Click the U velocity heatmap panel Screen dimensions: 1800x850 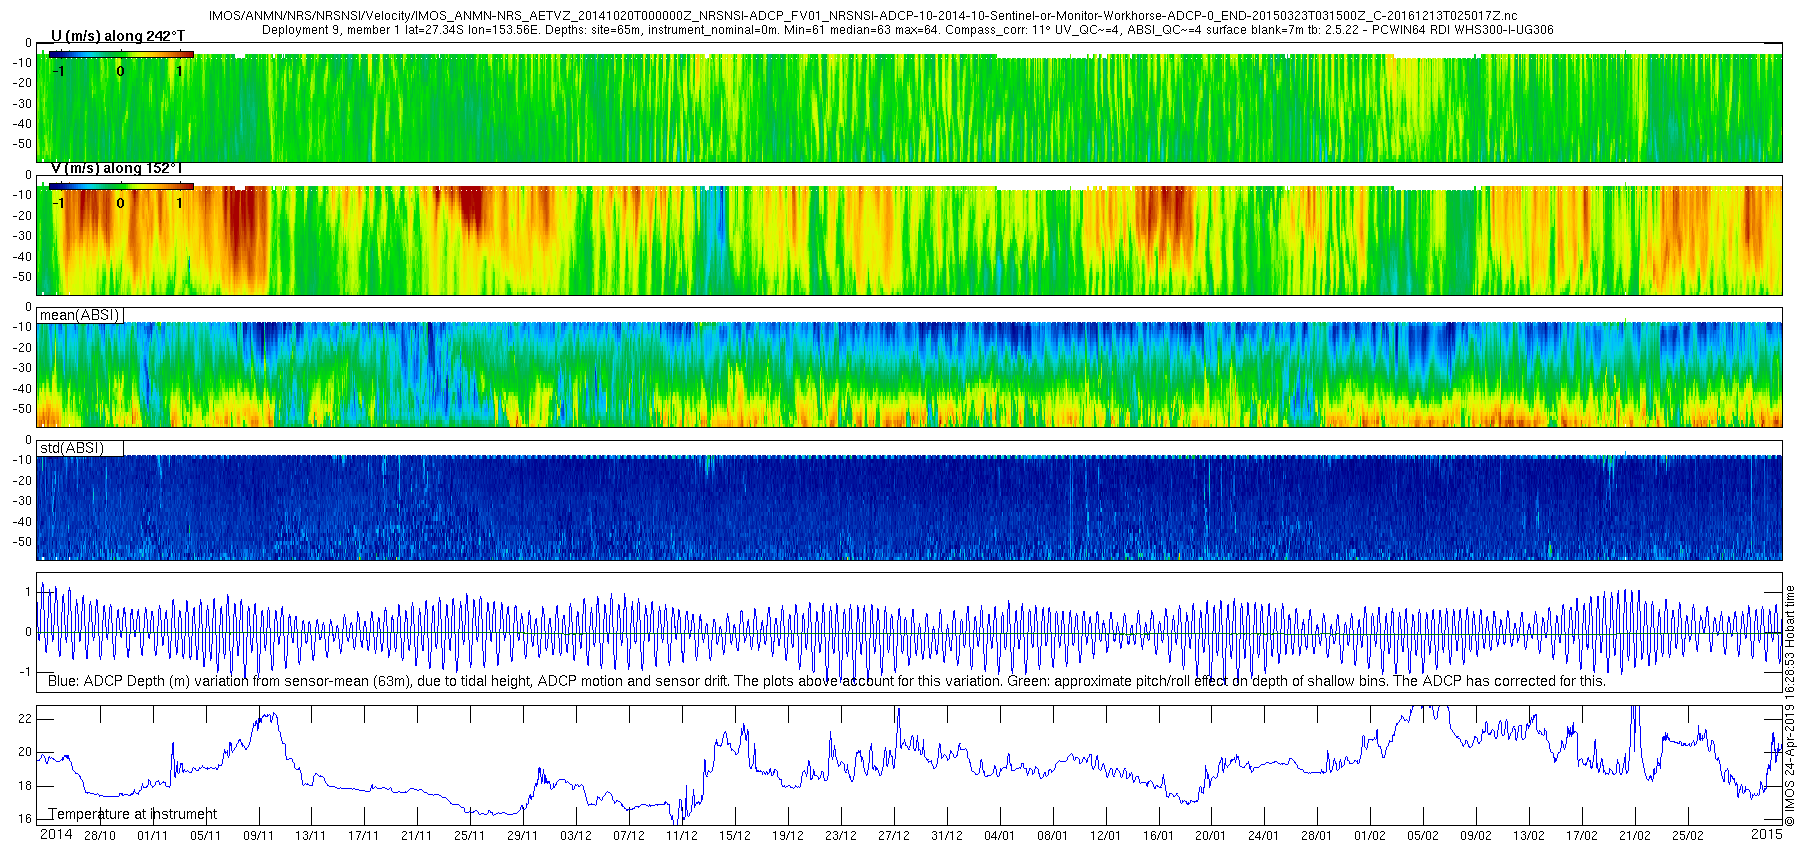click(909, 102)
